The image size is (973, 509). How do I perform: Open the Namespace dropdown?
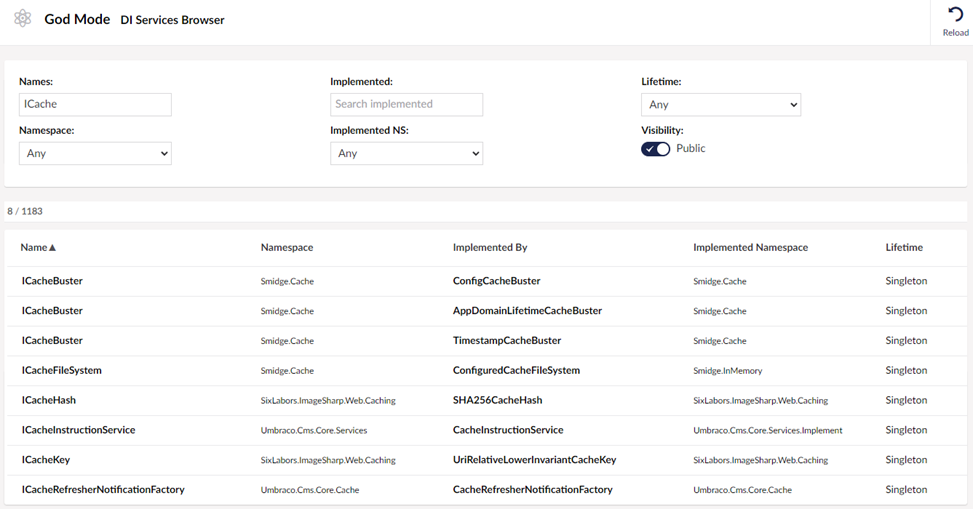pyautogui.click(x=95, y=153)
